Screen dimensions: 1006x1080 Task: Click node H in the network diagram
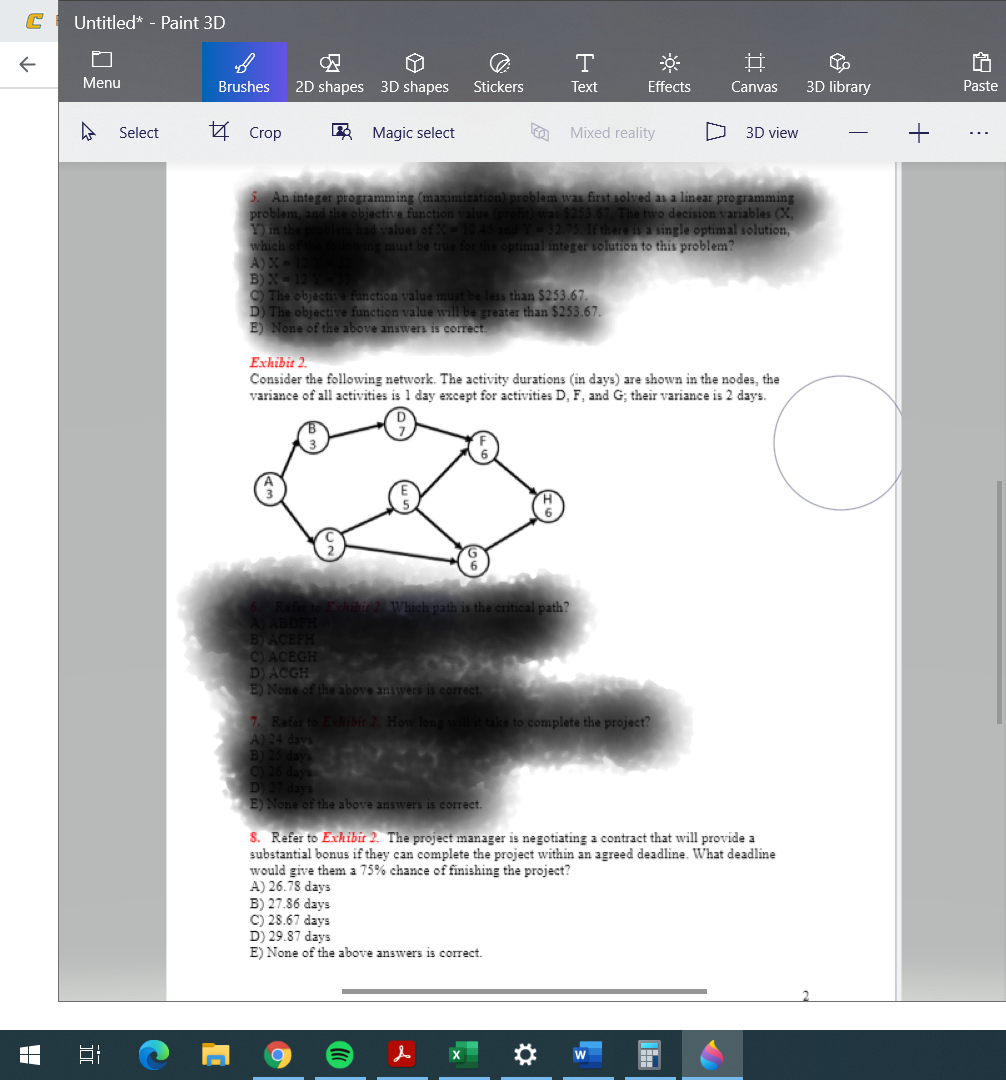click(548, 506)
